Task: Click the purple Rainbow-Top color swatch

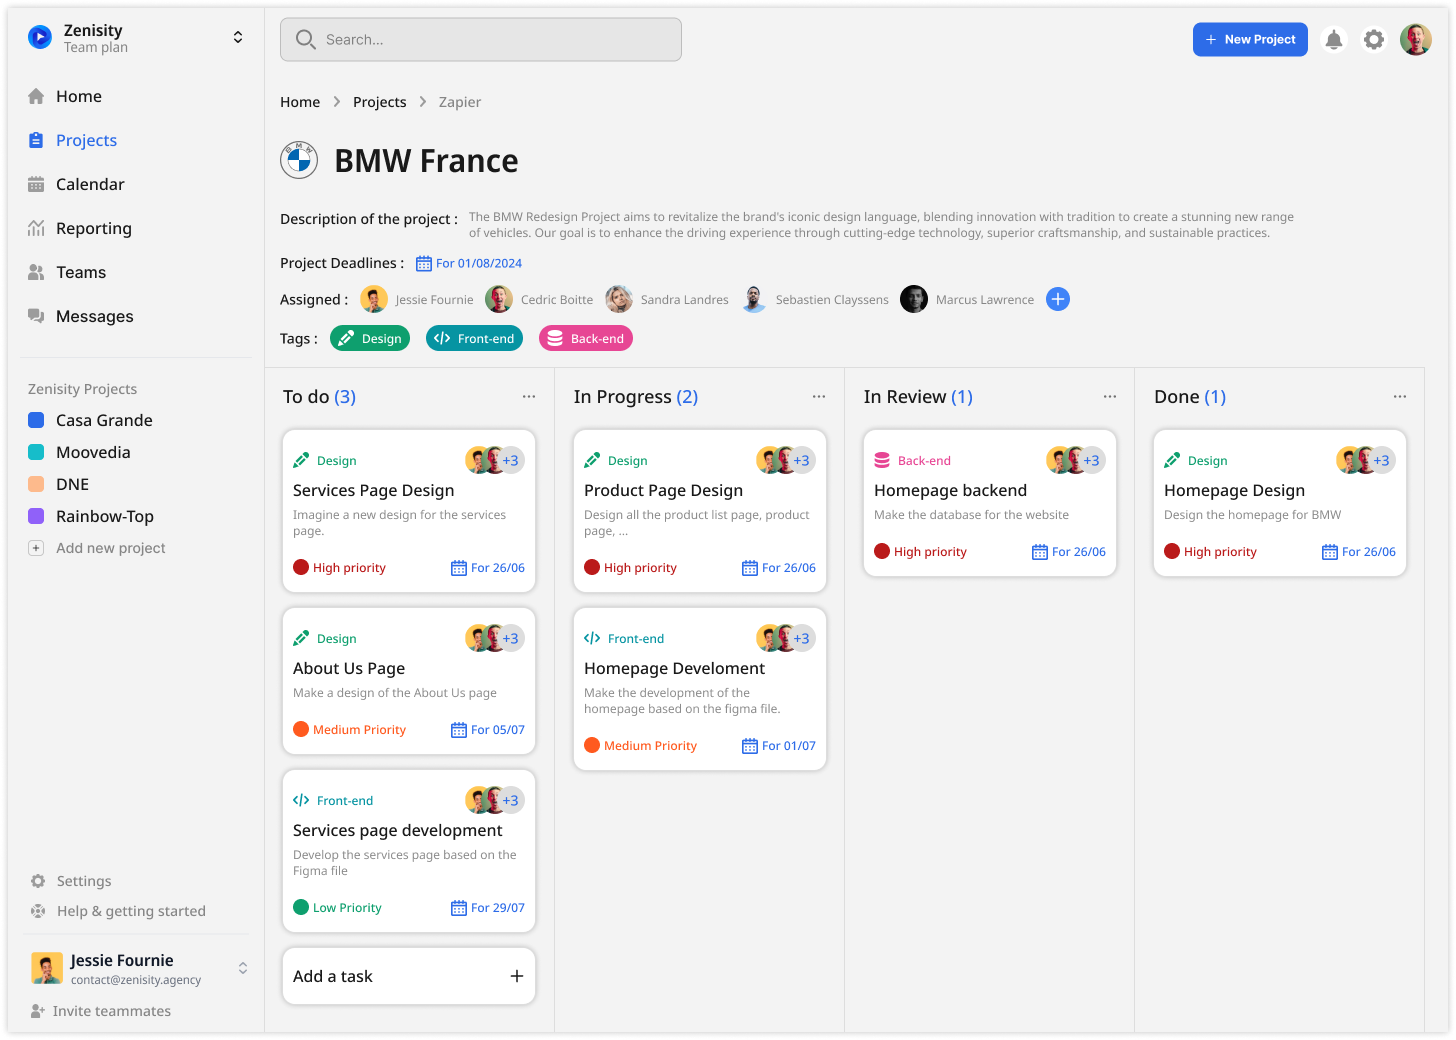Action: pos(36,516)
